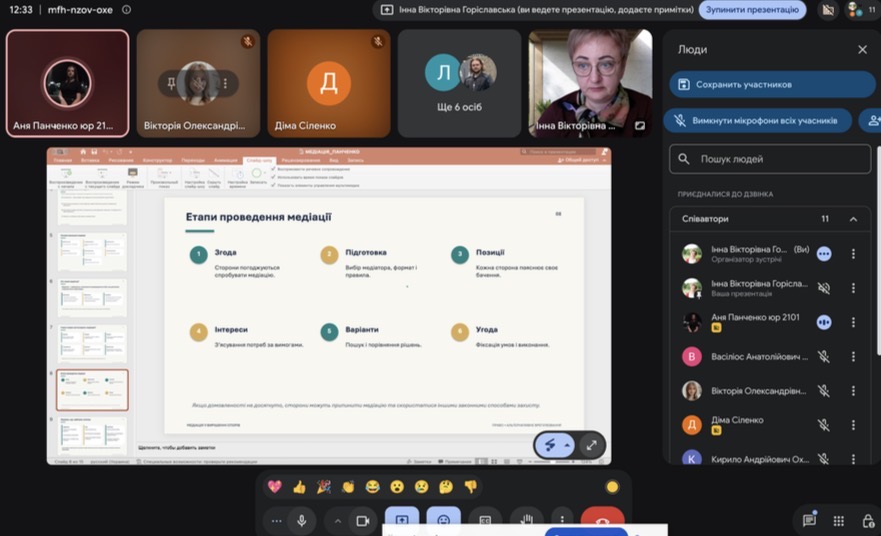This screenshot has height=536, width=881.
Task: Open the bottom bar more options menu
Action: (562, 520)
